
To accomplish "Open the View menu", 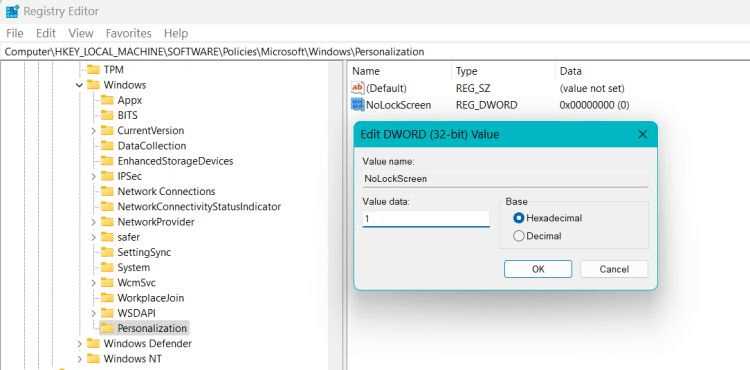I will [x=81, y=33].
